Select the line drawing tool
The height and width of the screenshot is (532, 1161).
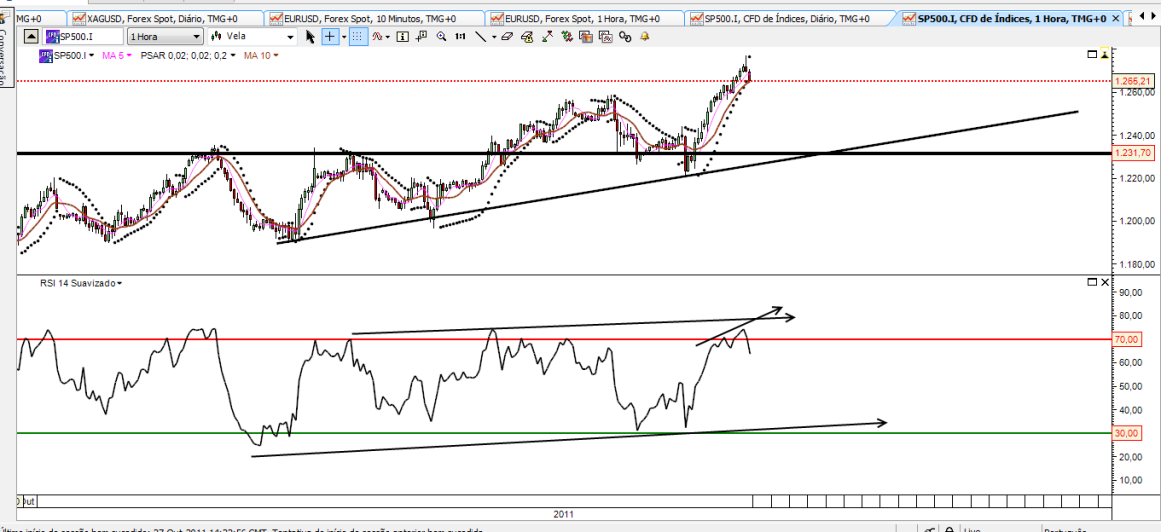[x=481, y=36]
